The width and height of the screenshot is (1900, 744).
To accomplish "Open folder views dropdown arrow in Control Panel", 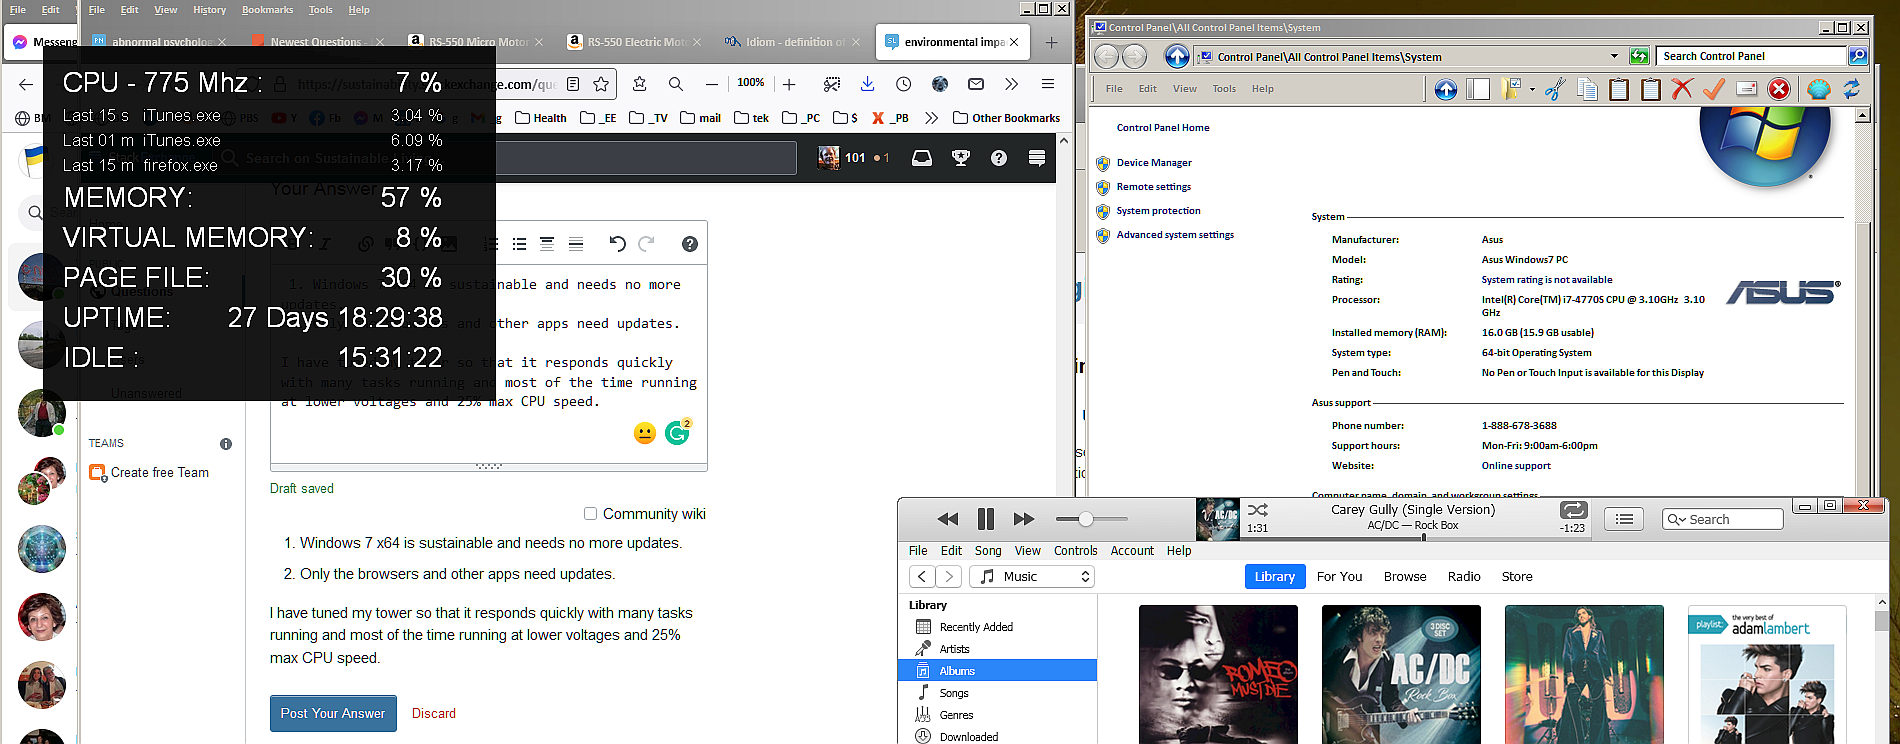I will (1532, 90).
